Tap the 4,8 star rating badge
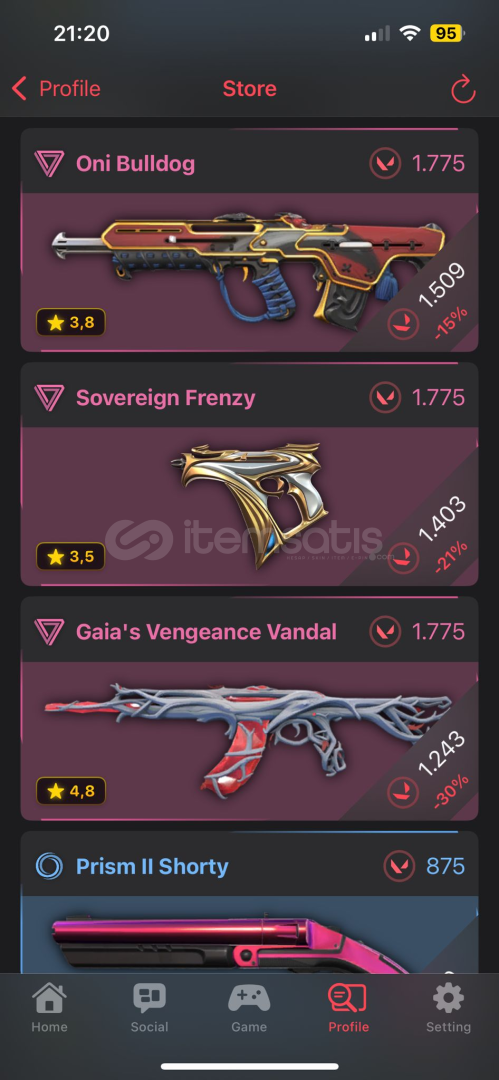 click(70, 790)
